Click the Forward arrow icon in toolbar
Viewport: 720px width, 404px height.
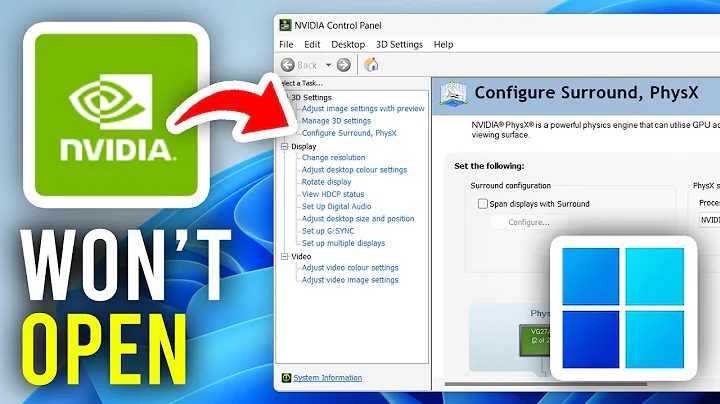pos(343,65)
